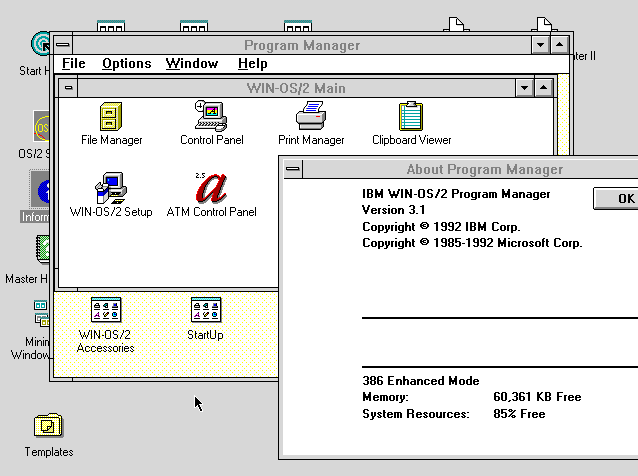The image size is (638, 476).
Task: Open the StartUp group icon
Action: point(205,311)
